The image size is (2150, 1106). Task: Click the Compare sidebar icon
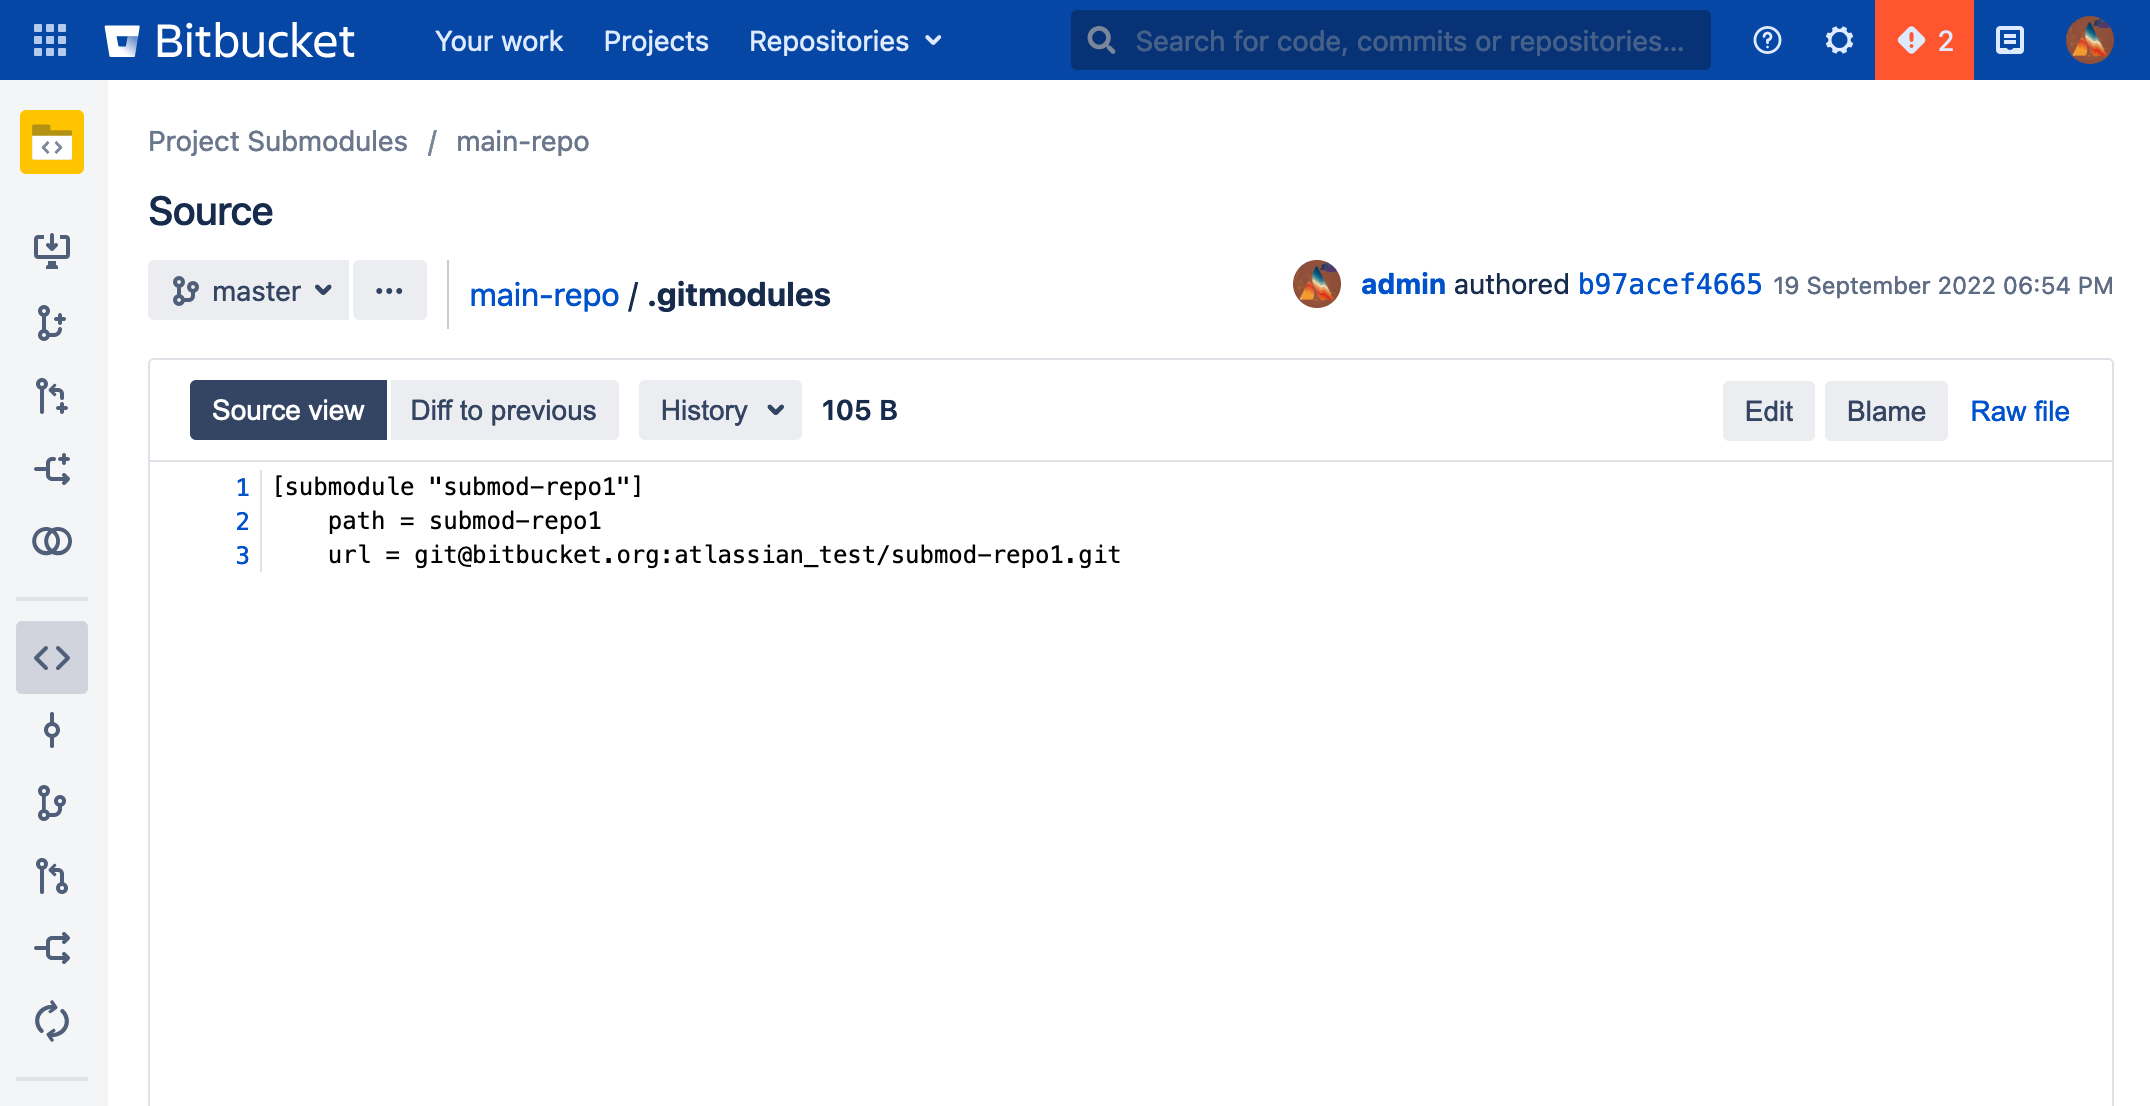(x=52, y=541)
